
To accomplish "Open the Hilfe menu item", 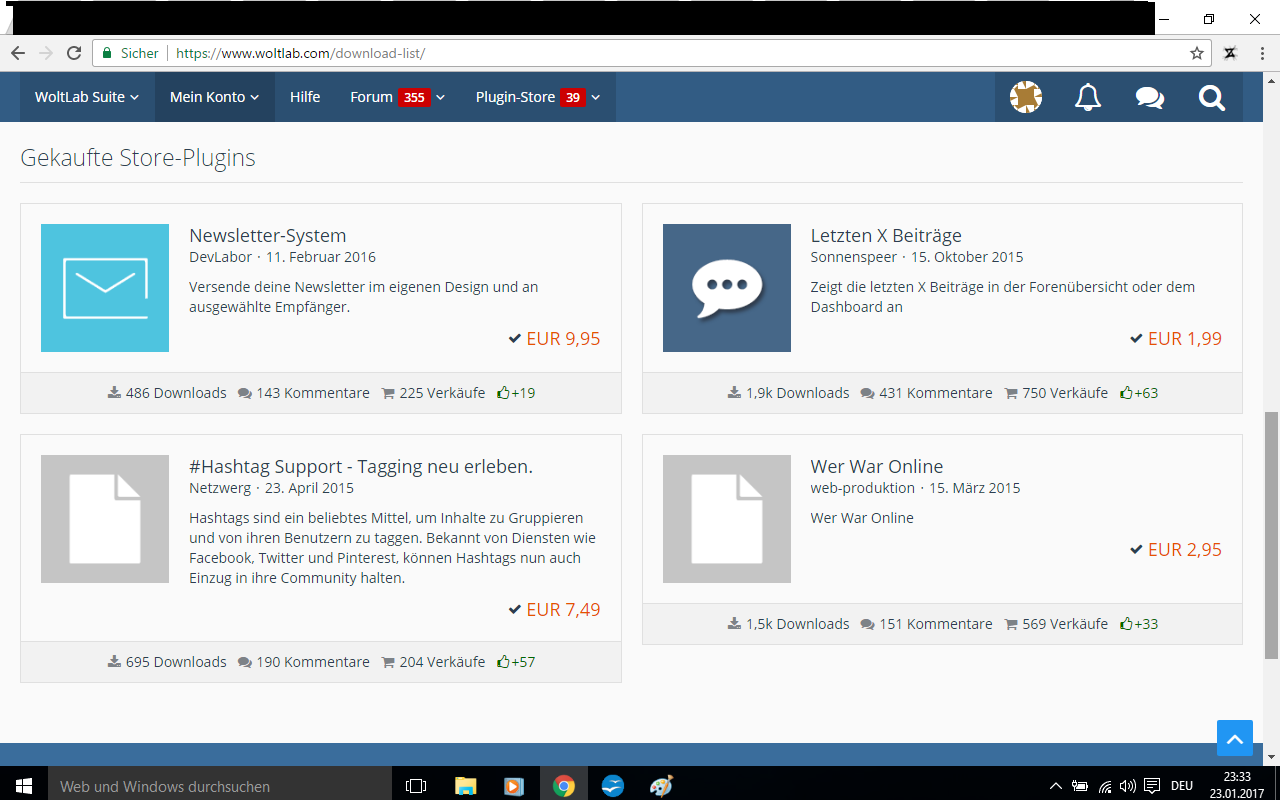I will (x=305, y=97).
